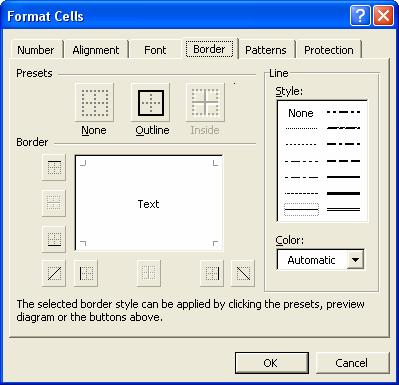Click OK to apply formatting
Screen dimensions: 399x385
click(x=272, y=363)
